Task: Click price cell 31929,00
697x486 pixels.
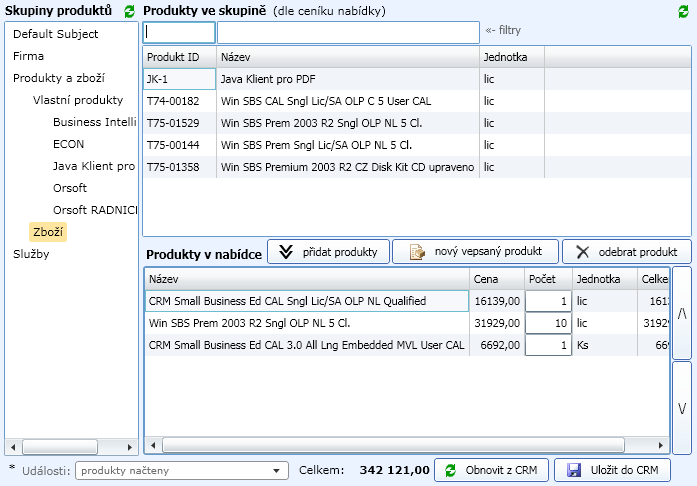Action: (497, 323)
